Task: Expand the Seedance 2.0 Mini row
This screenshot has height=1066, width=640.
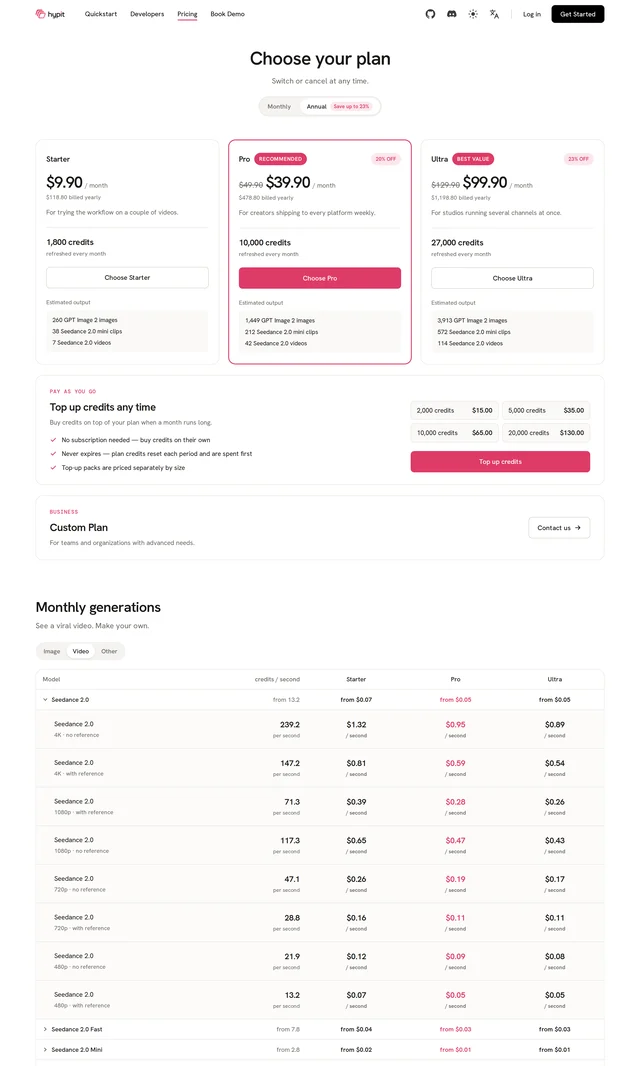Action: (46, 1050)
